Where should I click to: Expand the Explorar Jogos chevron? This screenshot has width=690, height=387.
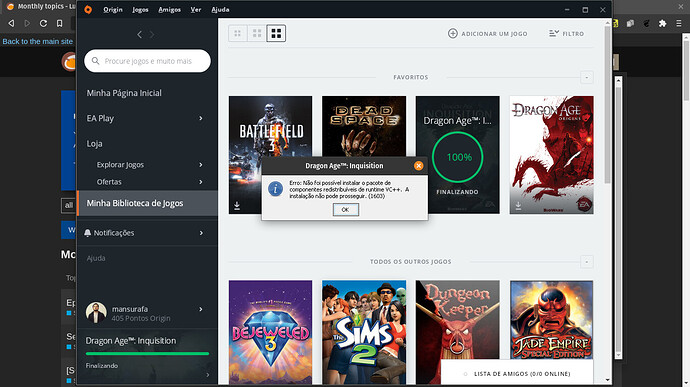coord(201,164)
